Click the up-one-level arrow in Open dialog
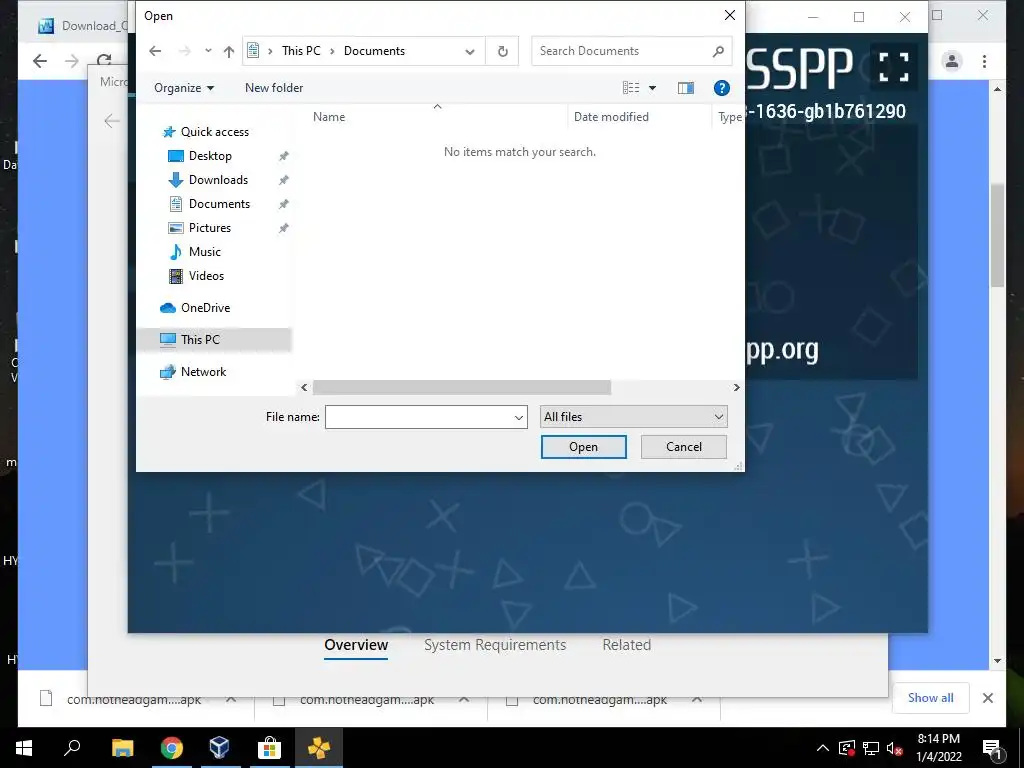Image resolution: width=1024 pixels, height=768 pixels. pyautogui.click(x=229, y=51)
